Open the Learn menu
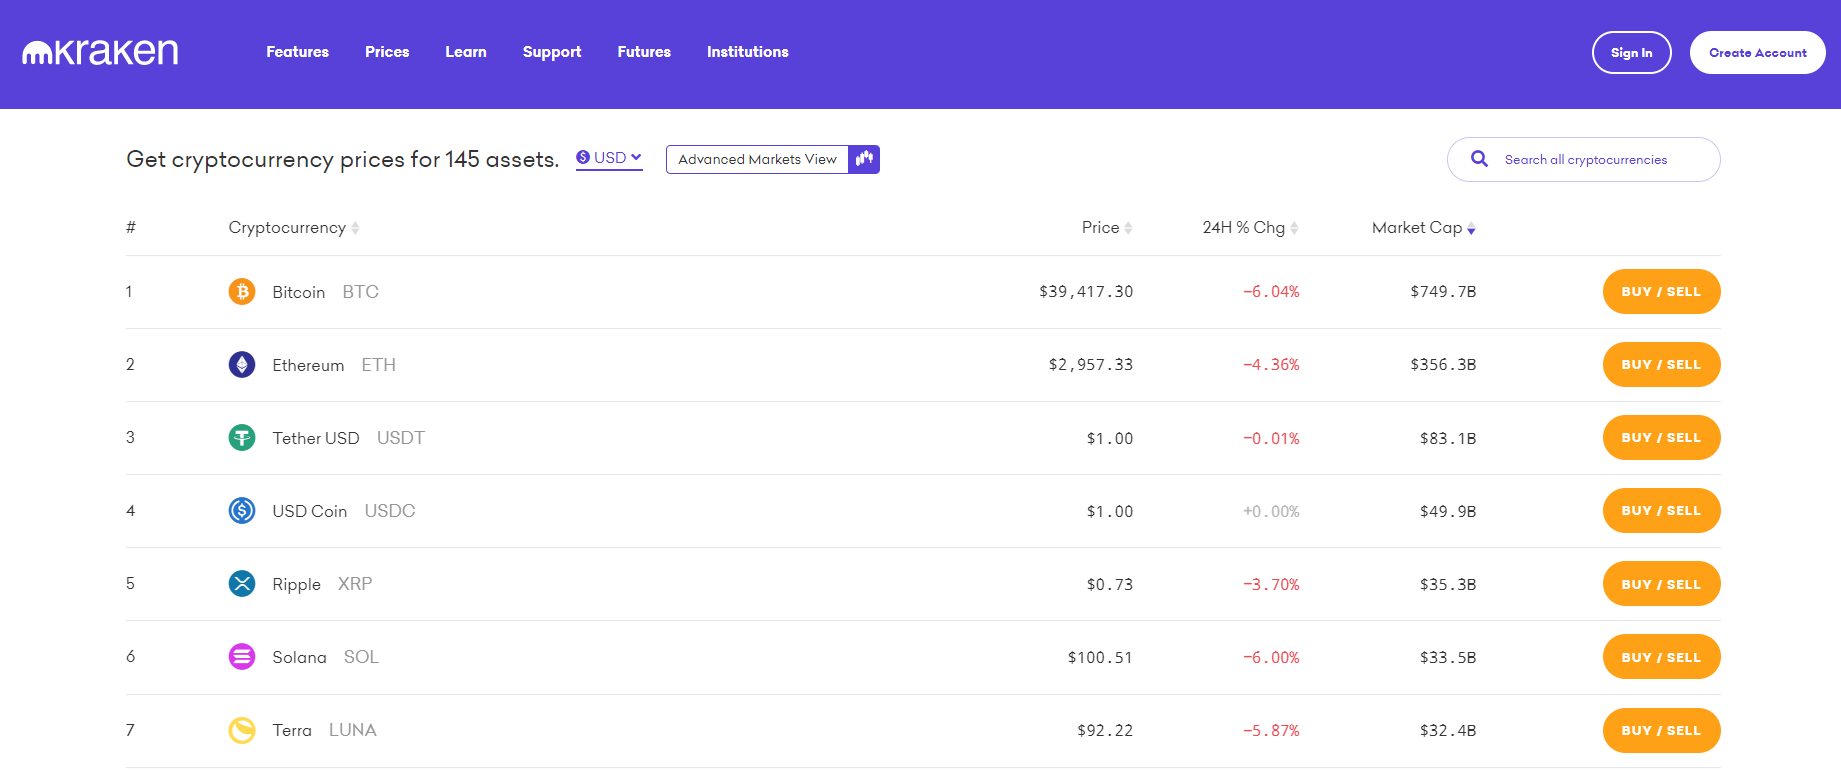The height and width of the screenshot is (784, 1841). tap(466, 52)
